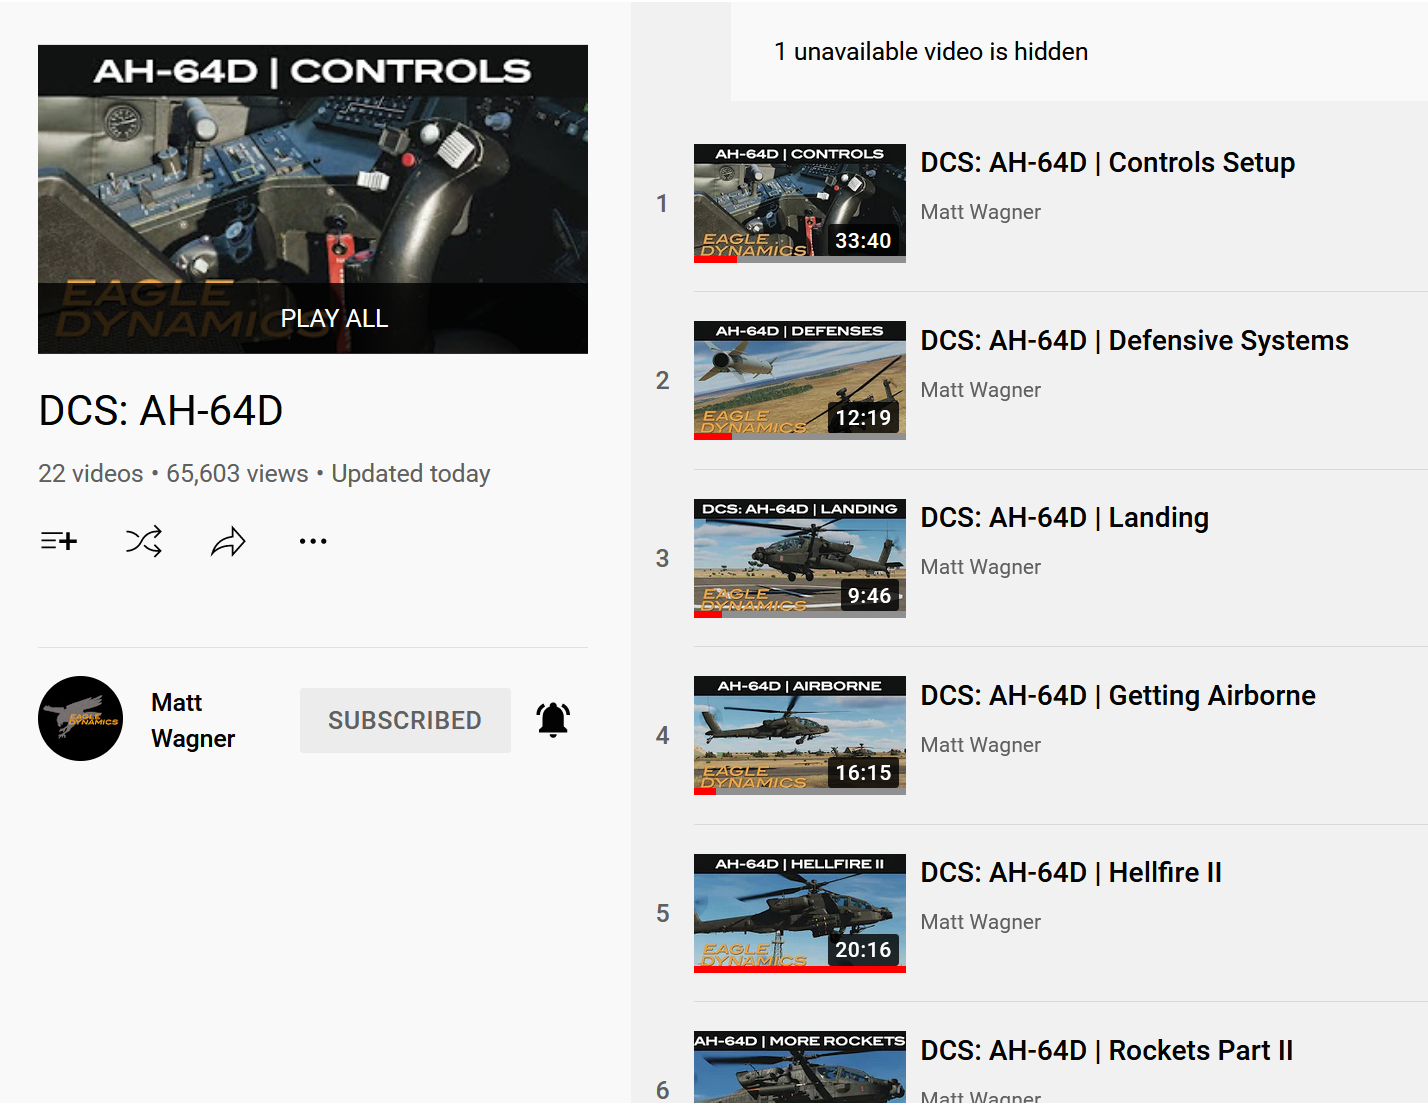The height and width of the screenshot is (1103, 1428).
Task: Open Rockets Part II video thumbnail
Action: pyautogui.click(x=800, y=1067)
